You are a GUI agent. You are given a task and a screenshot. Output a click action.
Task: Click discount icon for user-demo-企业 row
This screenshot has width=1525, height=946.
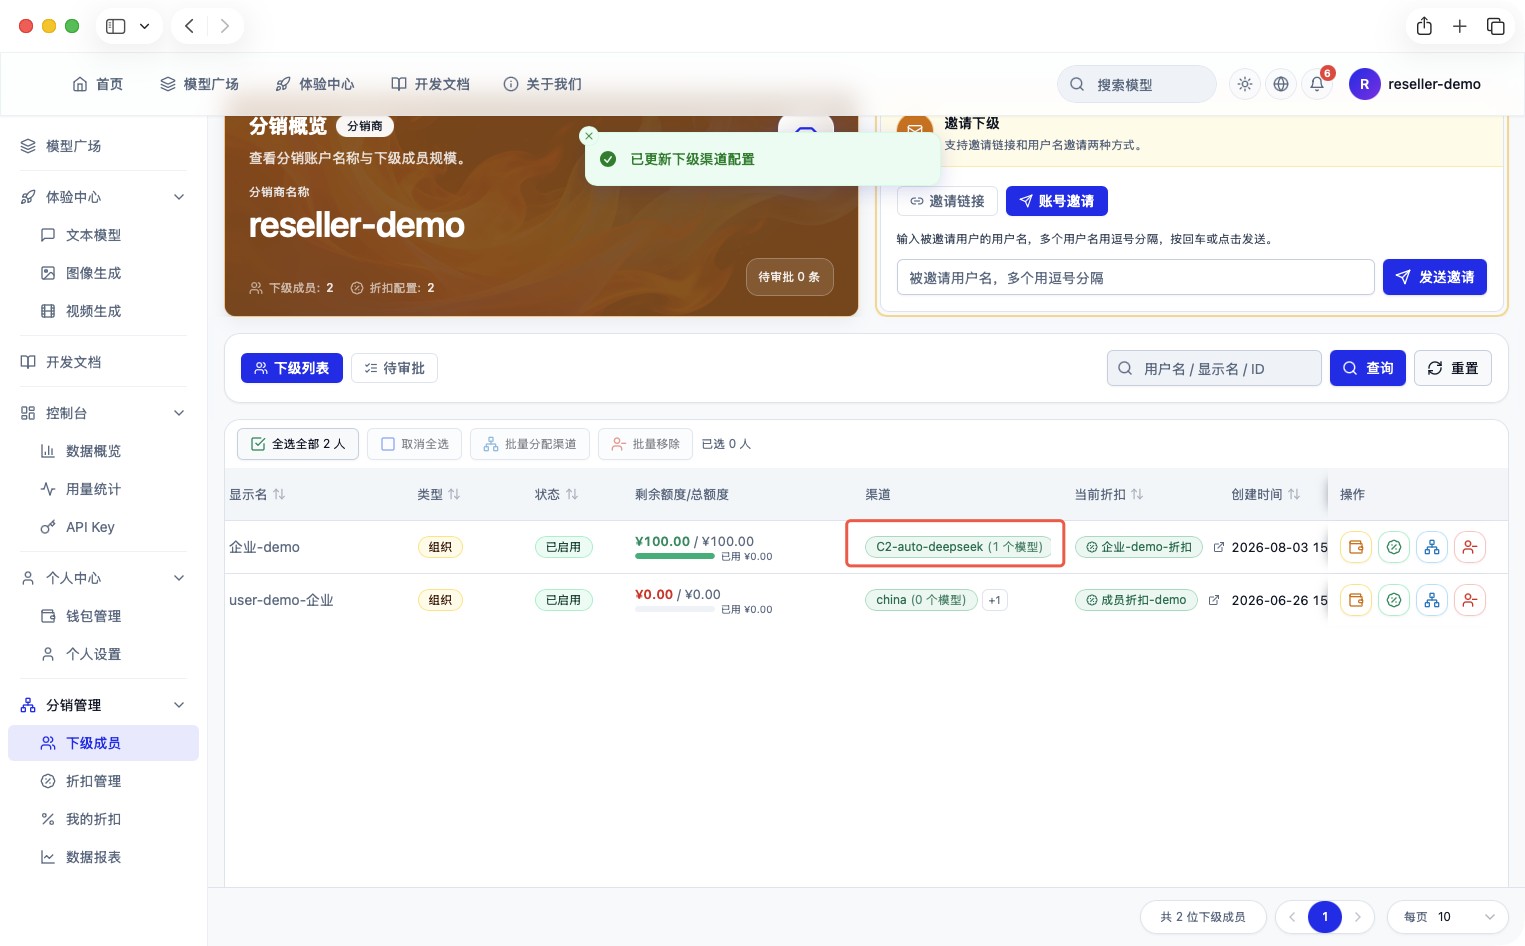(1394, 600)
